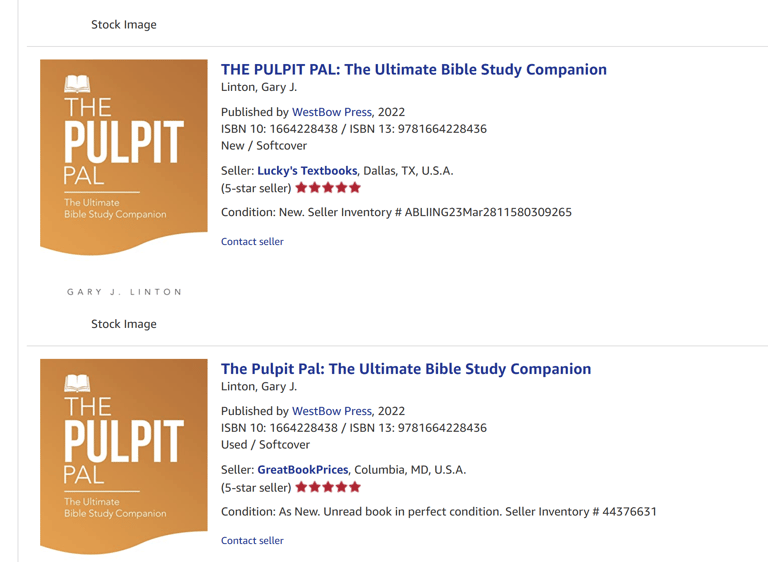Contact seller for the GreatBookPrices listing
Image resolution: width=768 pixels, height=562 pixels.
(252, 540)
